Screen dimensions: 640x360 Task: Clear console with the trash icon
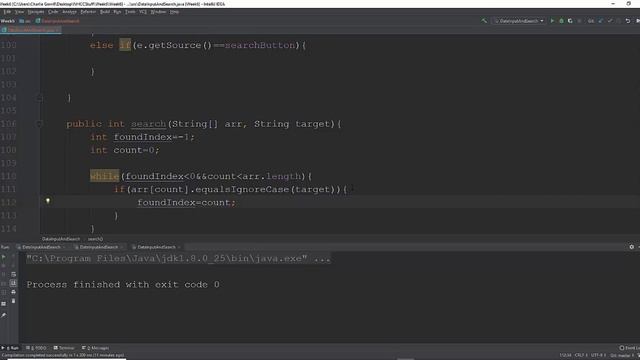pos(13,301)
